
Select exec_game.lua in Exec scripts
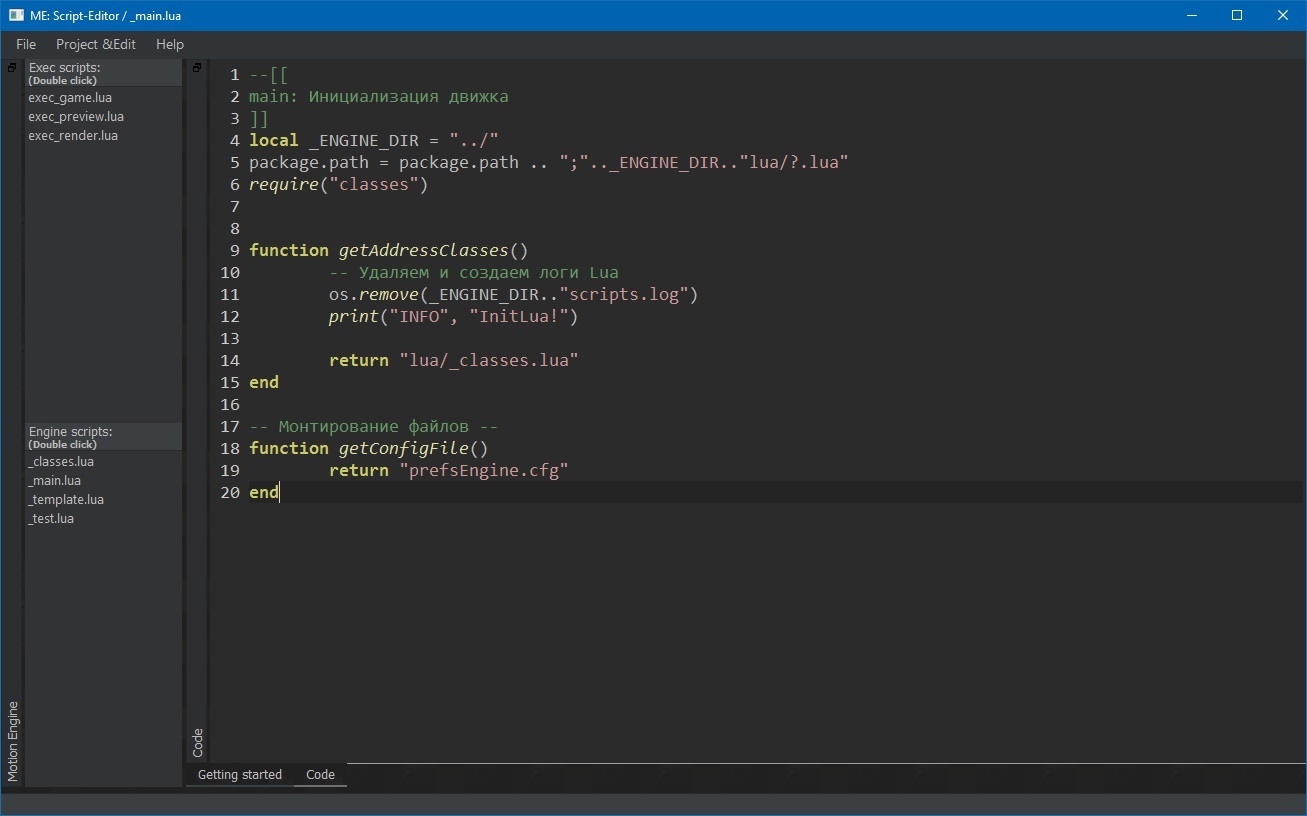click(70, 98)
